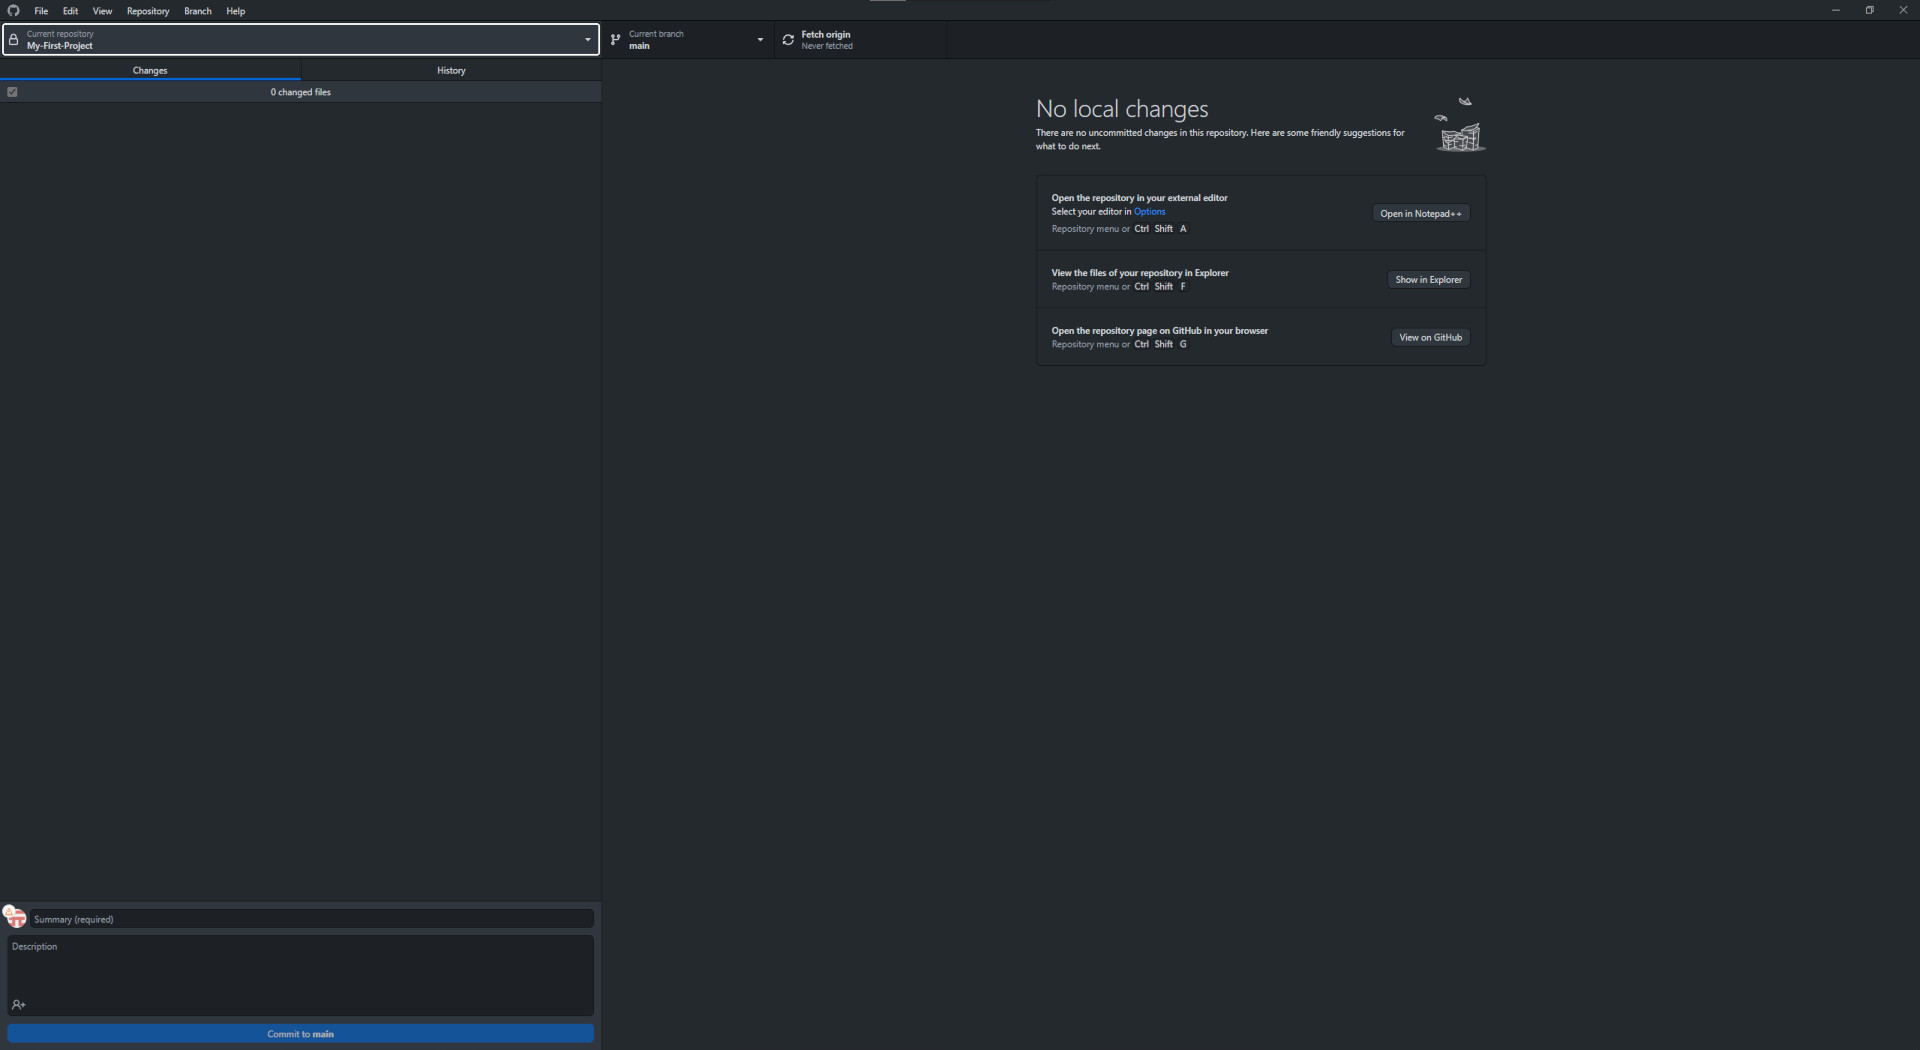
Task: Click 'Open the repository in your external editor' text
Action: click(1139, 198)
